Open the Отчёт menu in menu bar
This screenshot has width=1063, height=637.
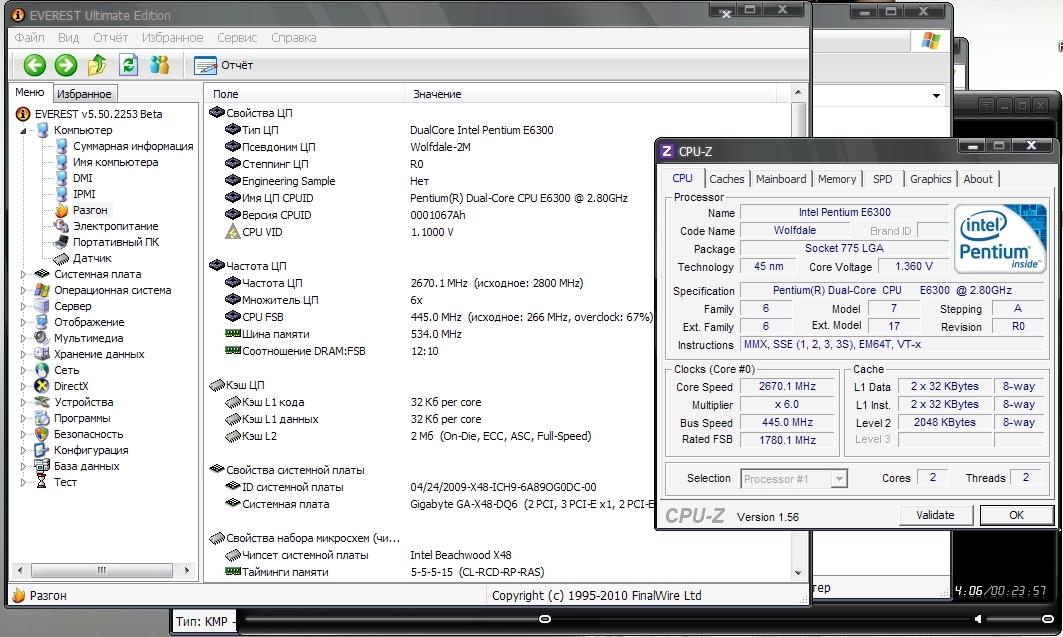tap(111, 37)
